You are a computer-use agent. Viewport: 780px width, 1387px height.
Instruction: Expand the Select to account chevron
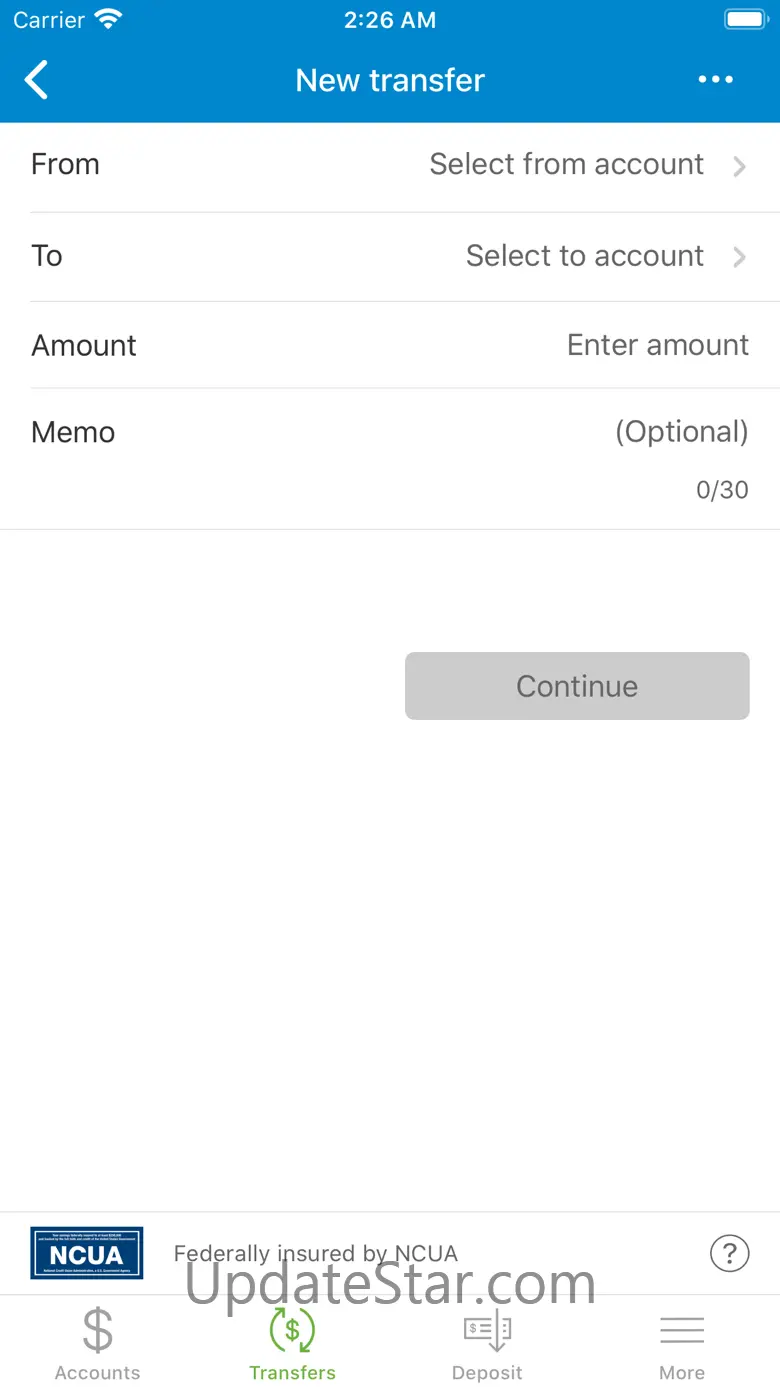click(x=740, y=257)
